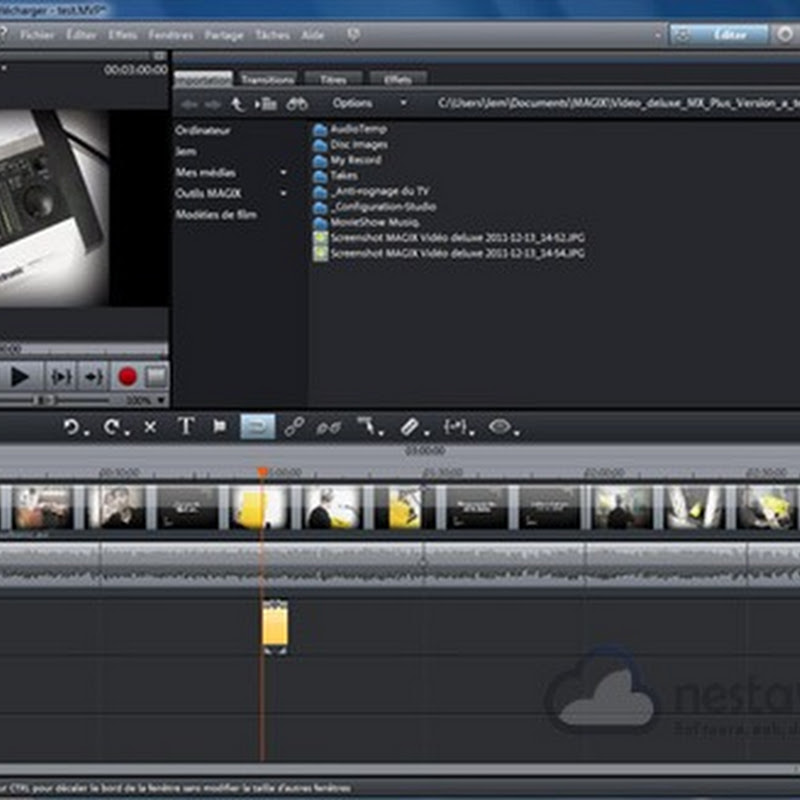
Task: Toggle the chain link group icon
Action: 293,427
